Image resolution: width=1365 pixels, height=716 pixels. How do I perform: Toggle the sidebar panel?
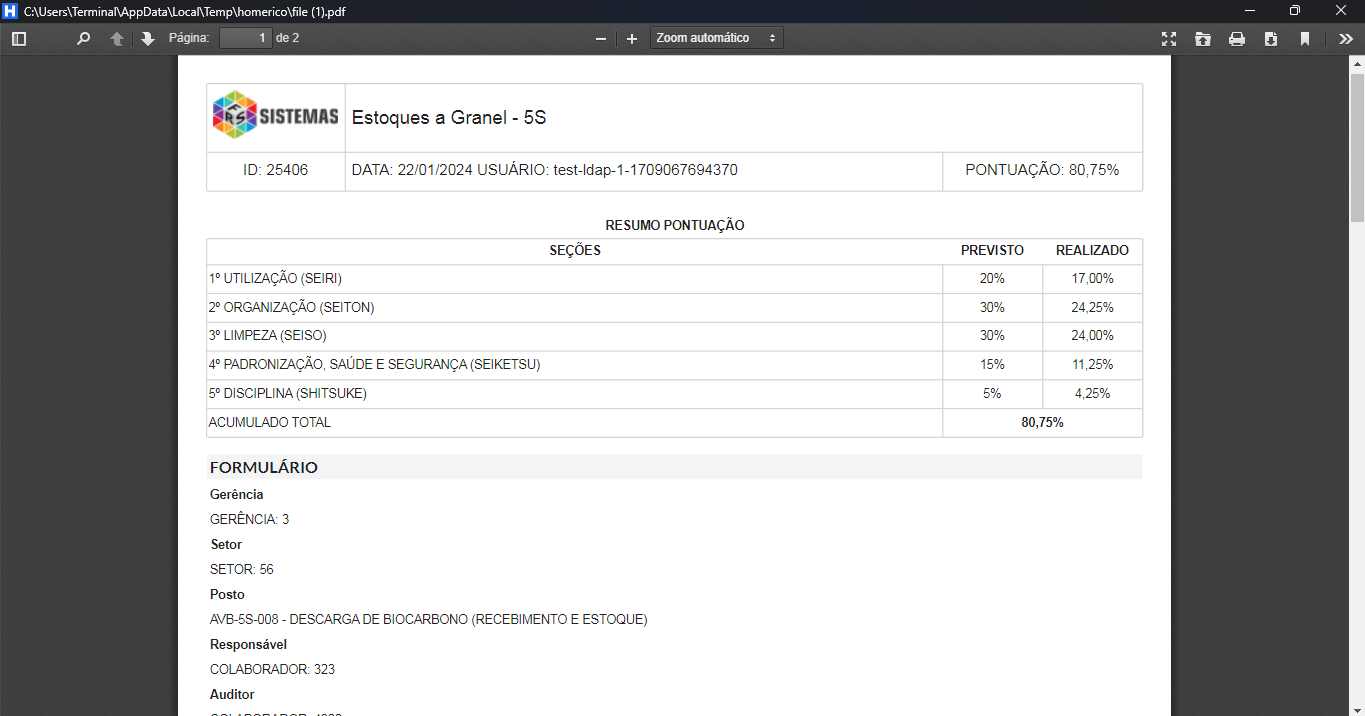(x=18, y=39)
